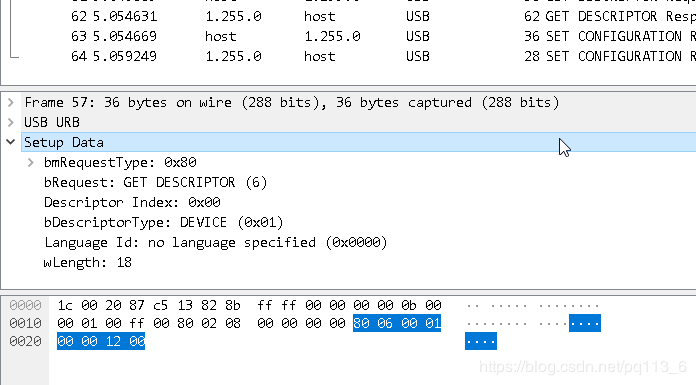Click highlighted ASCII dots on row 0020
Viewport: 696px width, 385px height.
click(481, 341)
